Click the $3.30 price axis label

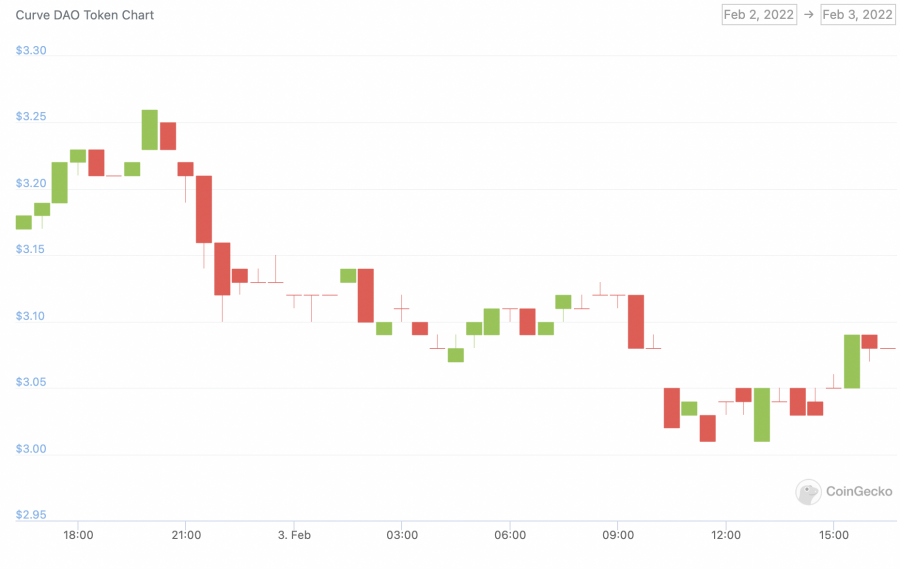(x=31, y=50)
